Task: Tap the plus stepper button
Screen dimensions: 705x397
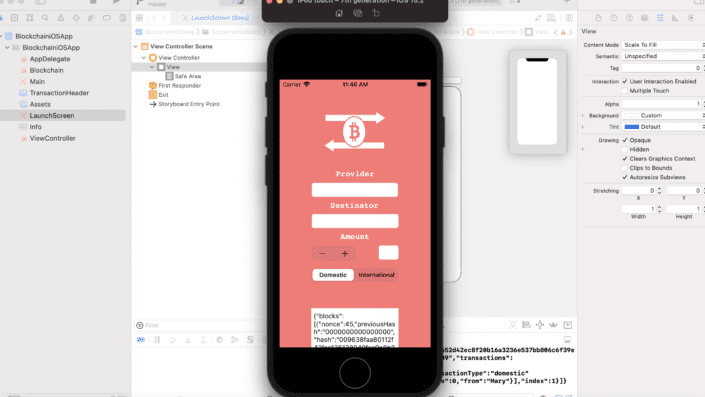Action: [x=345, y=254]
